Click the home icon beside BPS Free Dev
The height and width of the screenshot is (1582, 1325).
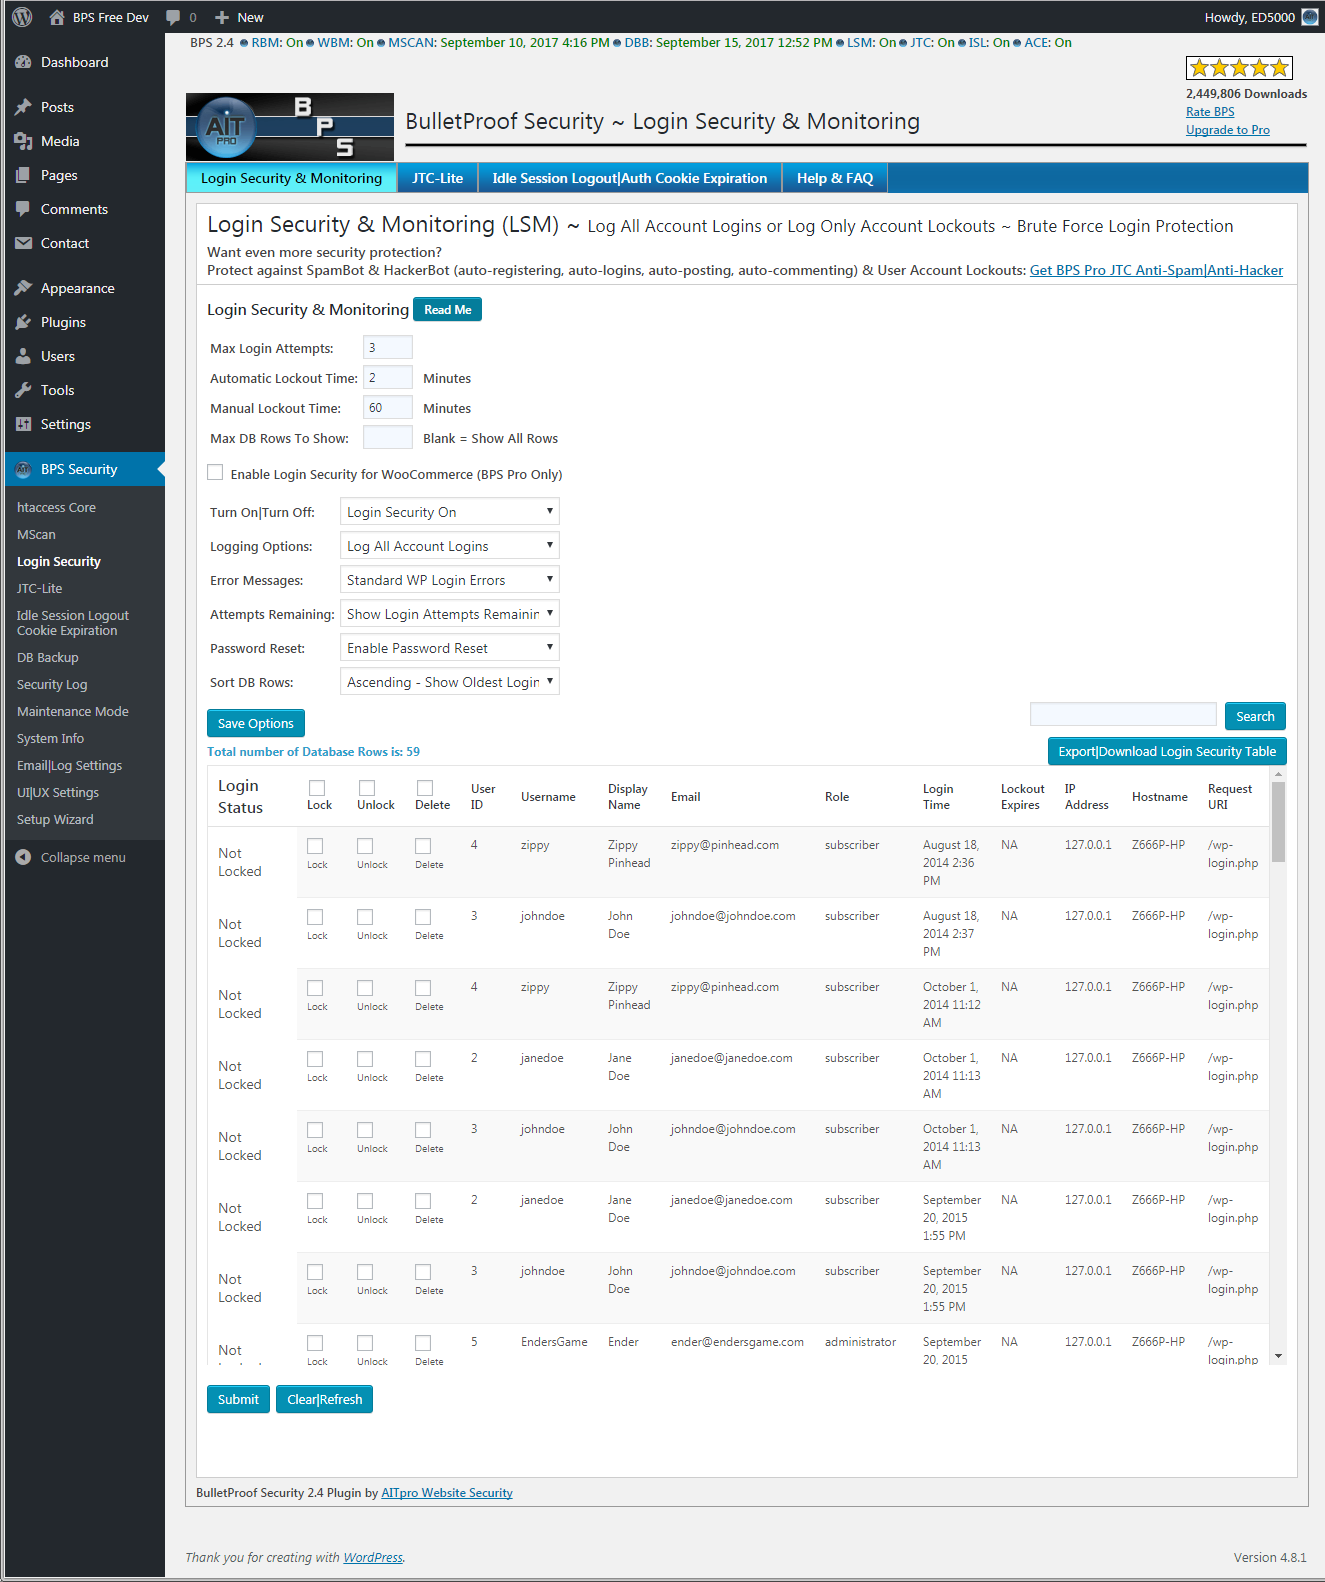57,17
